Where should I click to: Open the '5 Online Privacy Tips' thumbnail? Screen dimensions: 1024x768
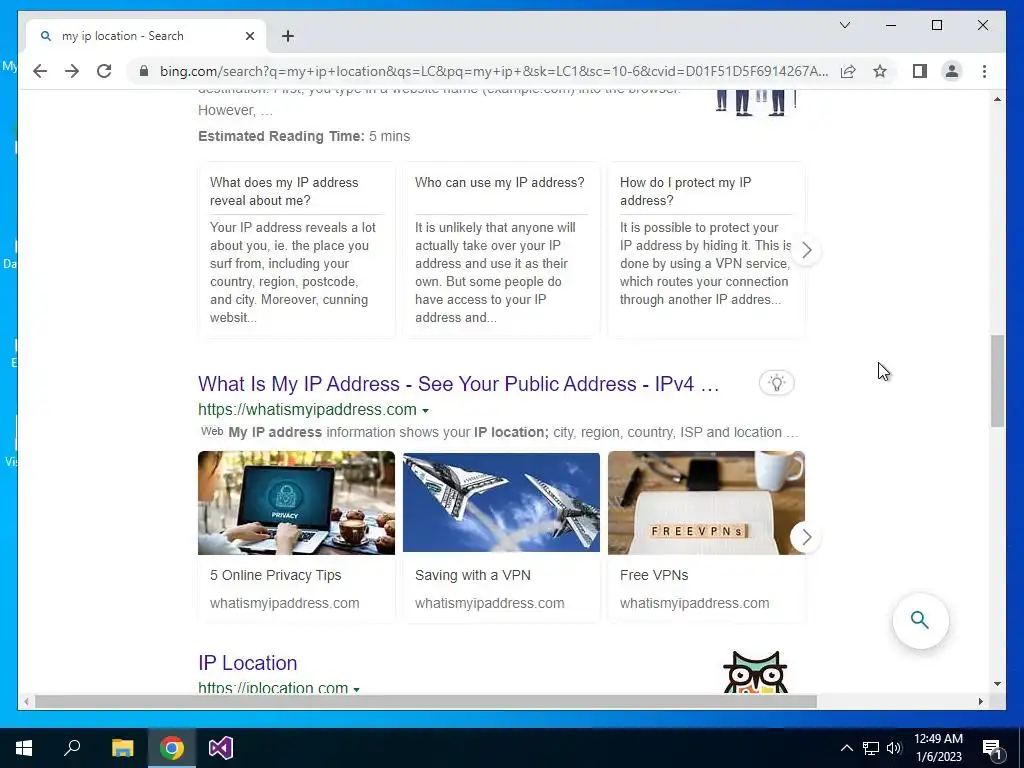click(x=296, y=503)
